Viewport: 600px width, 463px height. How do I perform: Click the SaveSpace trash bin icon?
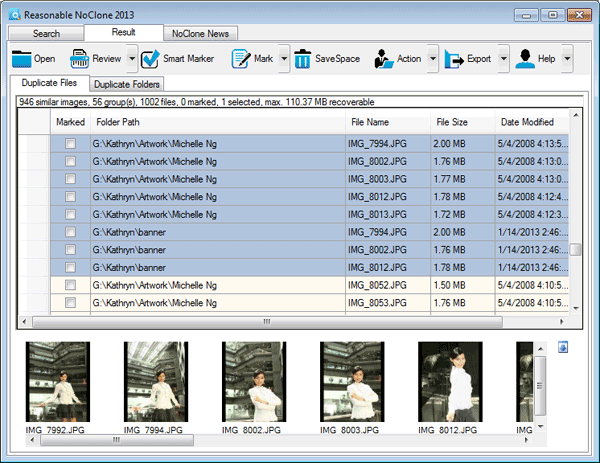[302, 59]
